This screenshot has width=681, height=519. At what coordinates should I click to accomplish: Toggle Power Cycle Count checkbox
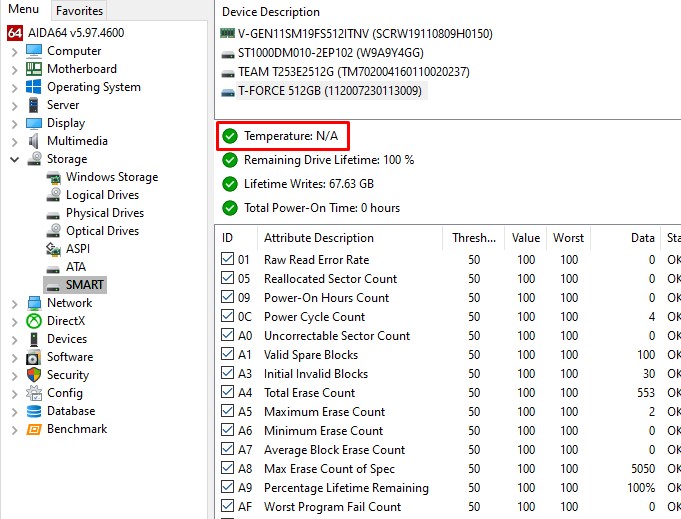tap(228, 316)
